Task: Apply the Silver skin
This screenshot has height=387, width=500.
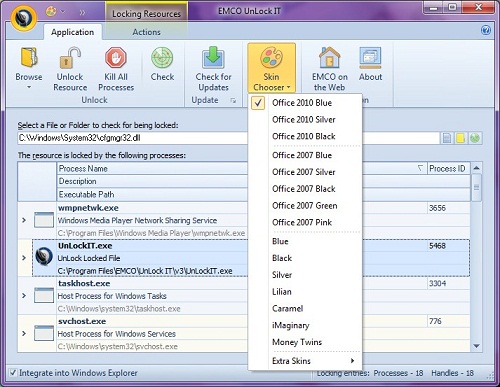Action: tap(305, 275)
